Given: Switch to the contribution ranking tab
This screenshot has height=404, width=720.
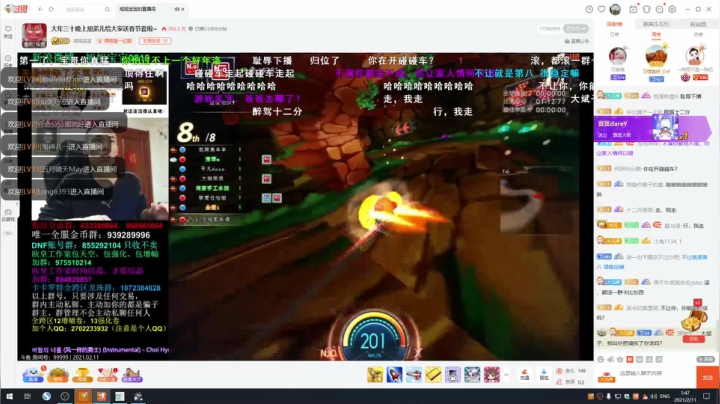Looking at the screenshot, I should pyautogui.click(x=614, y=24).
